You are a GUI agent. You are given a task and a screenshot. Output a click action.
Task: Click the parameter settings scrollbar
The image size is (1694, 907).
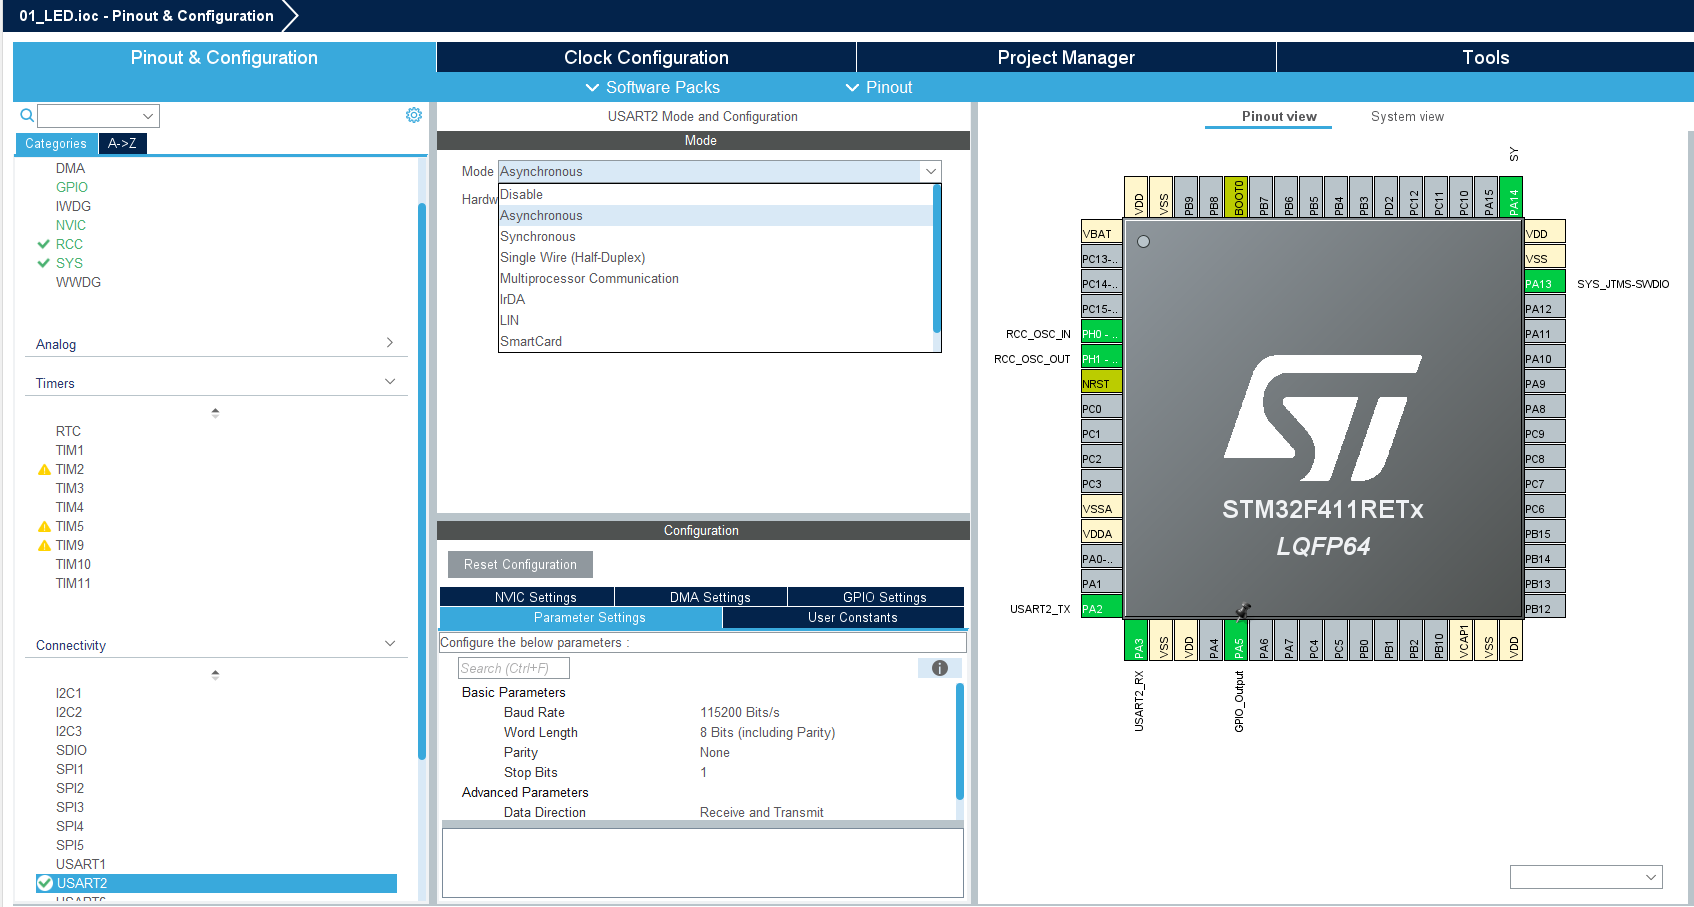click(960, 740)
